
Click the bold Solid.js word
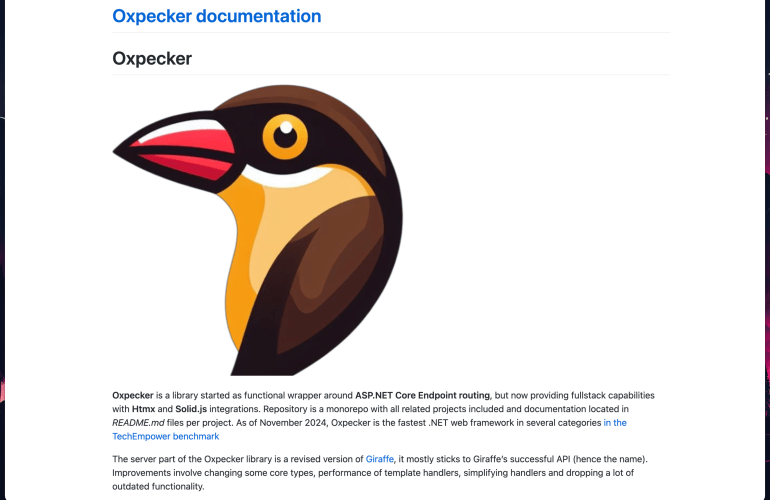click(x=191, y=409)
